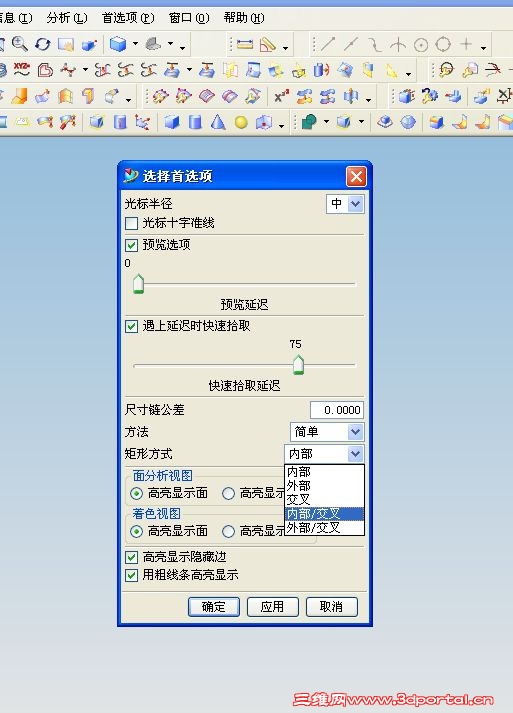Click the gray face analysis shape icon
The width and height of the screenshot is (513, 713).
154,44
